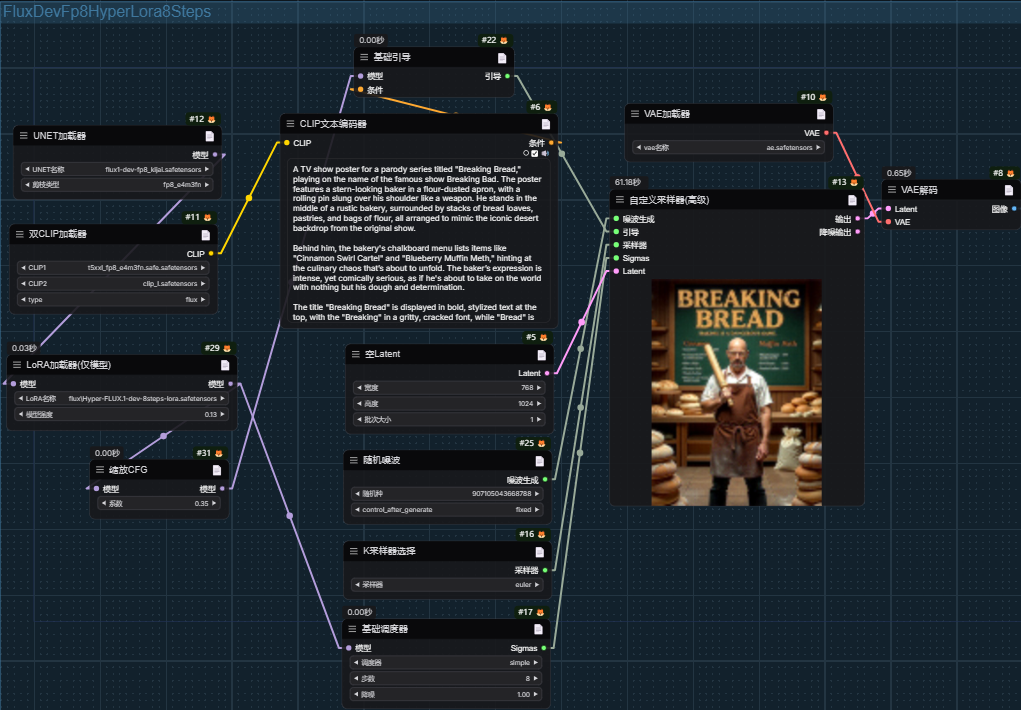The width and height of the screenshot is (1021, 710).
Task: Click the fox icon on the #13 badge
Action: point(854,182)
